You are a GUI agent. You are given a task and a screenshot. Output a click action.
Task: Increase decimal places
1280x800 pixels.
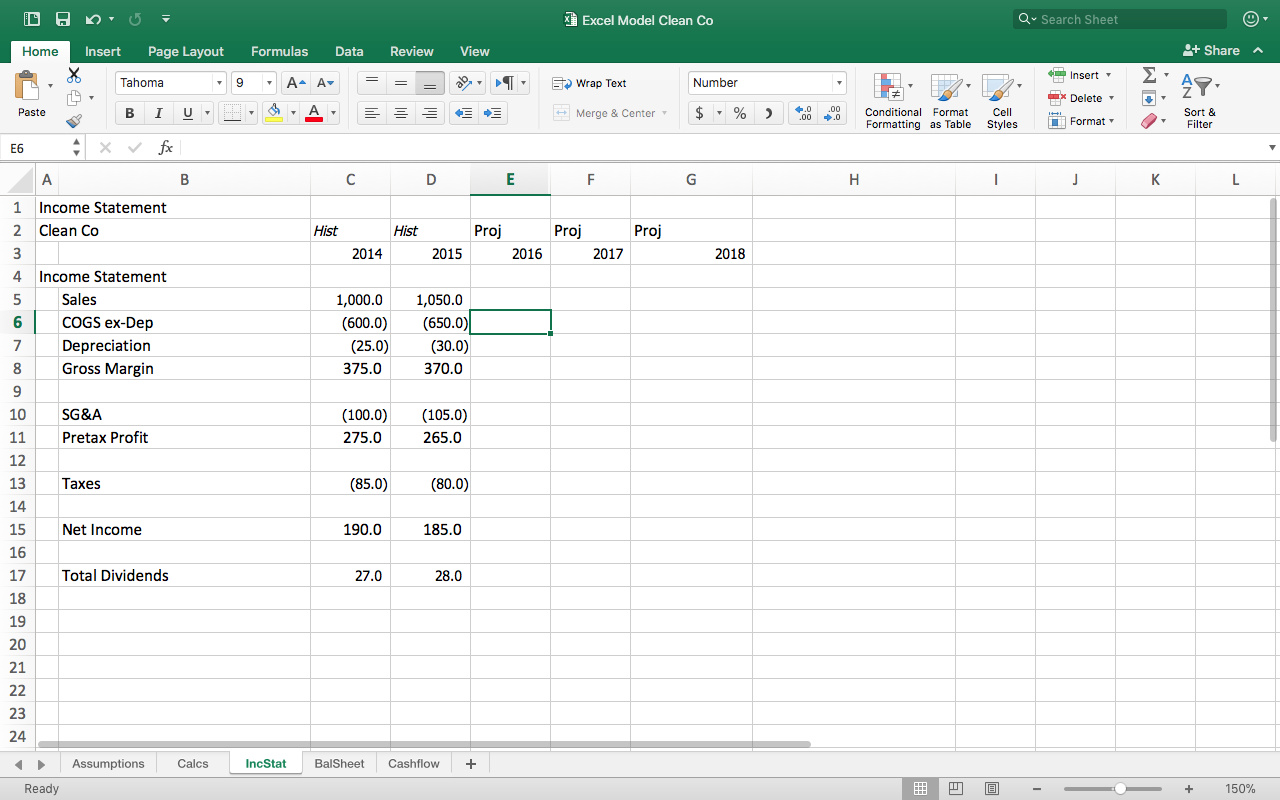coord(805,113)
